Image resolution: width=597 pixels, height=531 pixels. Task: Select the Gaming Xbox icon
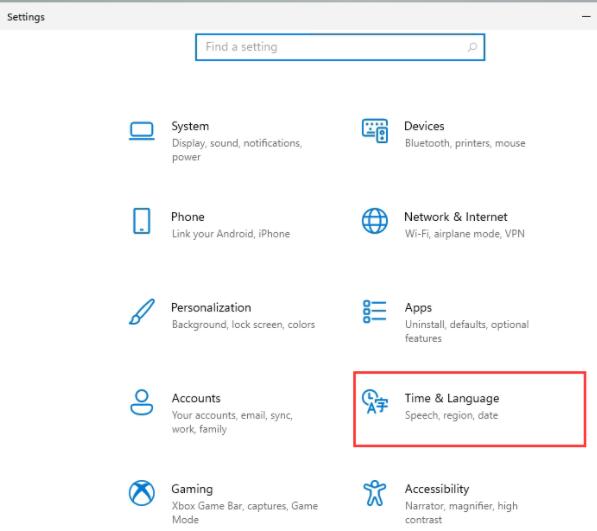click(x=142, y=493)
